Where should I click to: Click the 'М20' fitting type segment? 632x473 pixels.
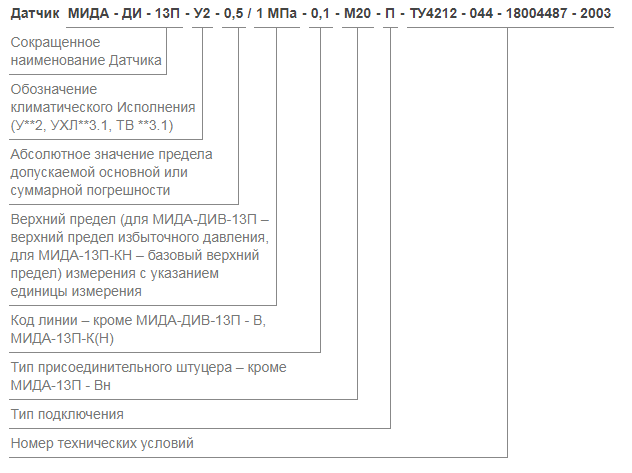(x=357, y=13)
